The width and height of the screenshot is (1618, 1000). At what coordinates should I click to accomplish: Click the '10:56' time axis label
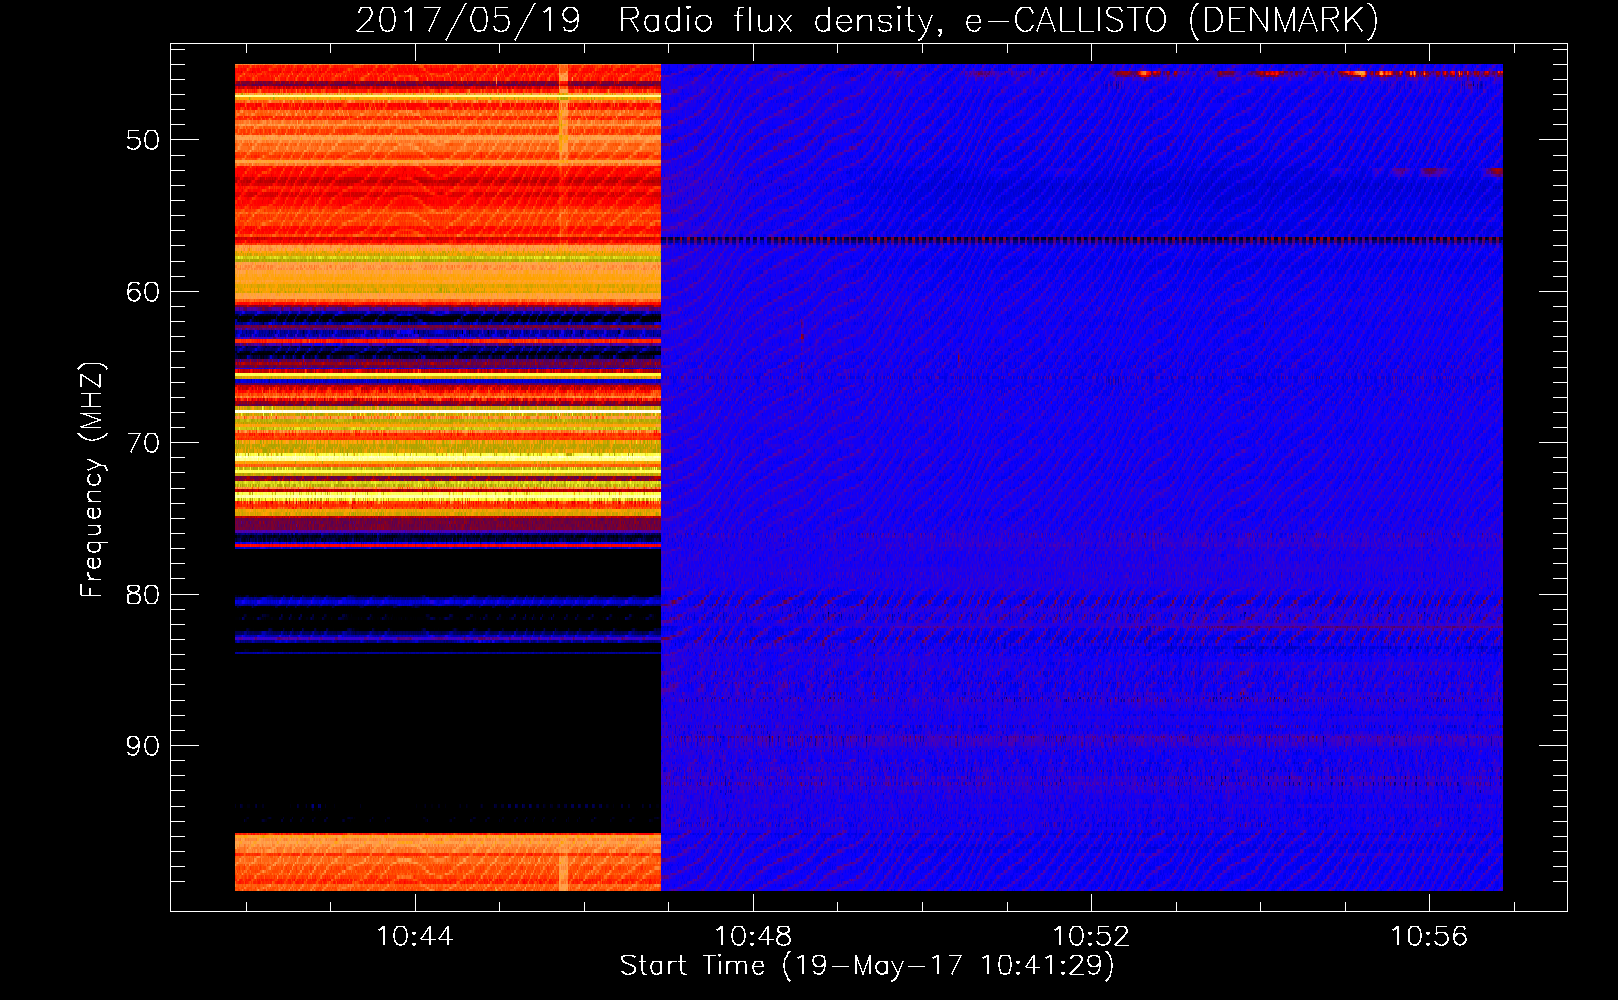(x=1429, y=937)
